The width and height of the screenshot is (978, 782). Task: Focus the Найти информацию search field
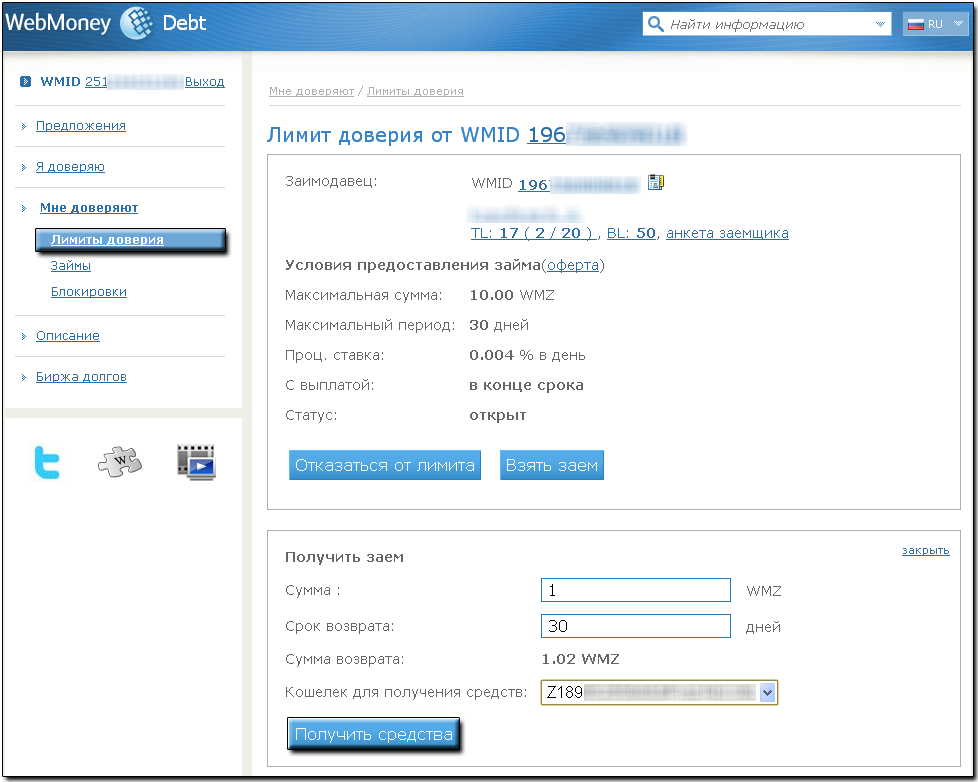(x=767, y=24)
